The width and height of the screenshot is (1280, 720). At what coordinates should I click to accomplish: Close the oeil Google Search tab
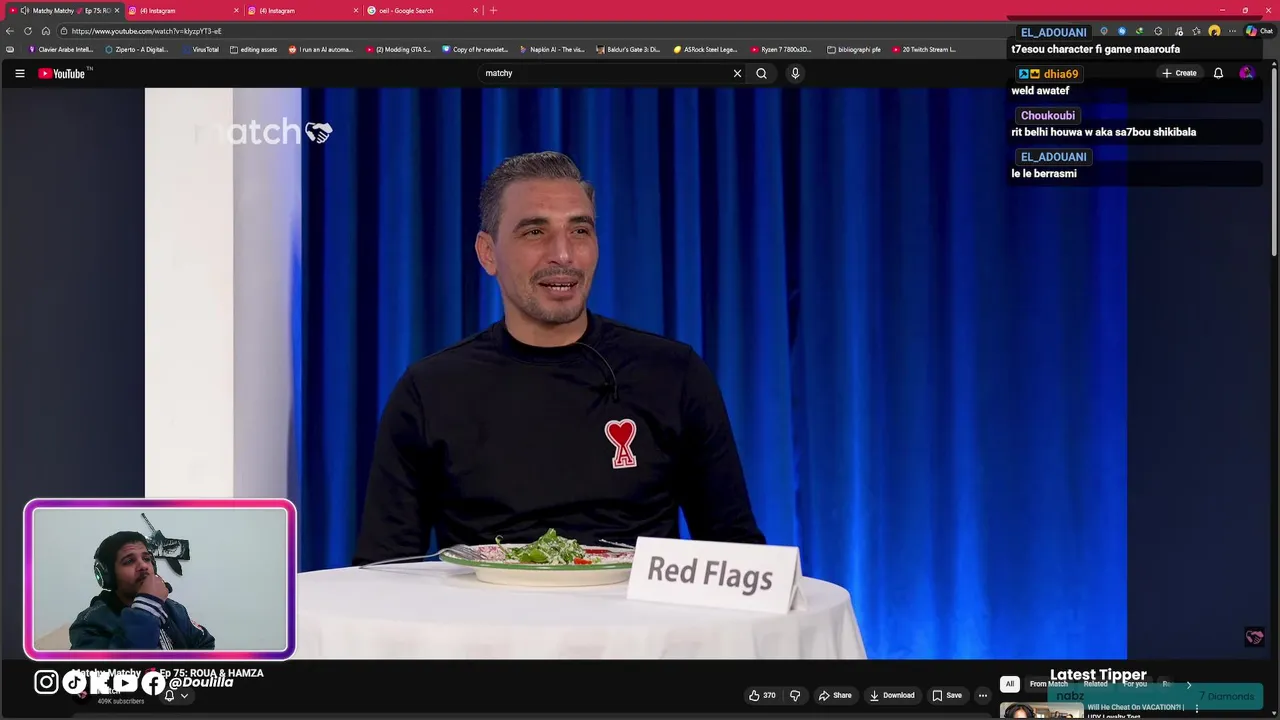475,10
